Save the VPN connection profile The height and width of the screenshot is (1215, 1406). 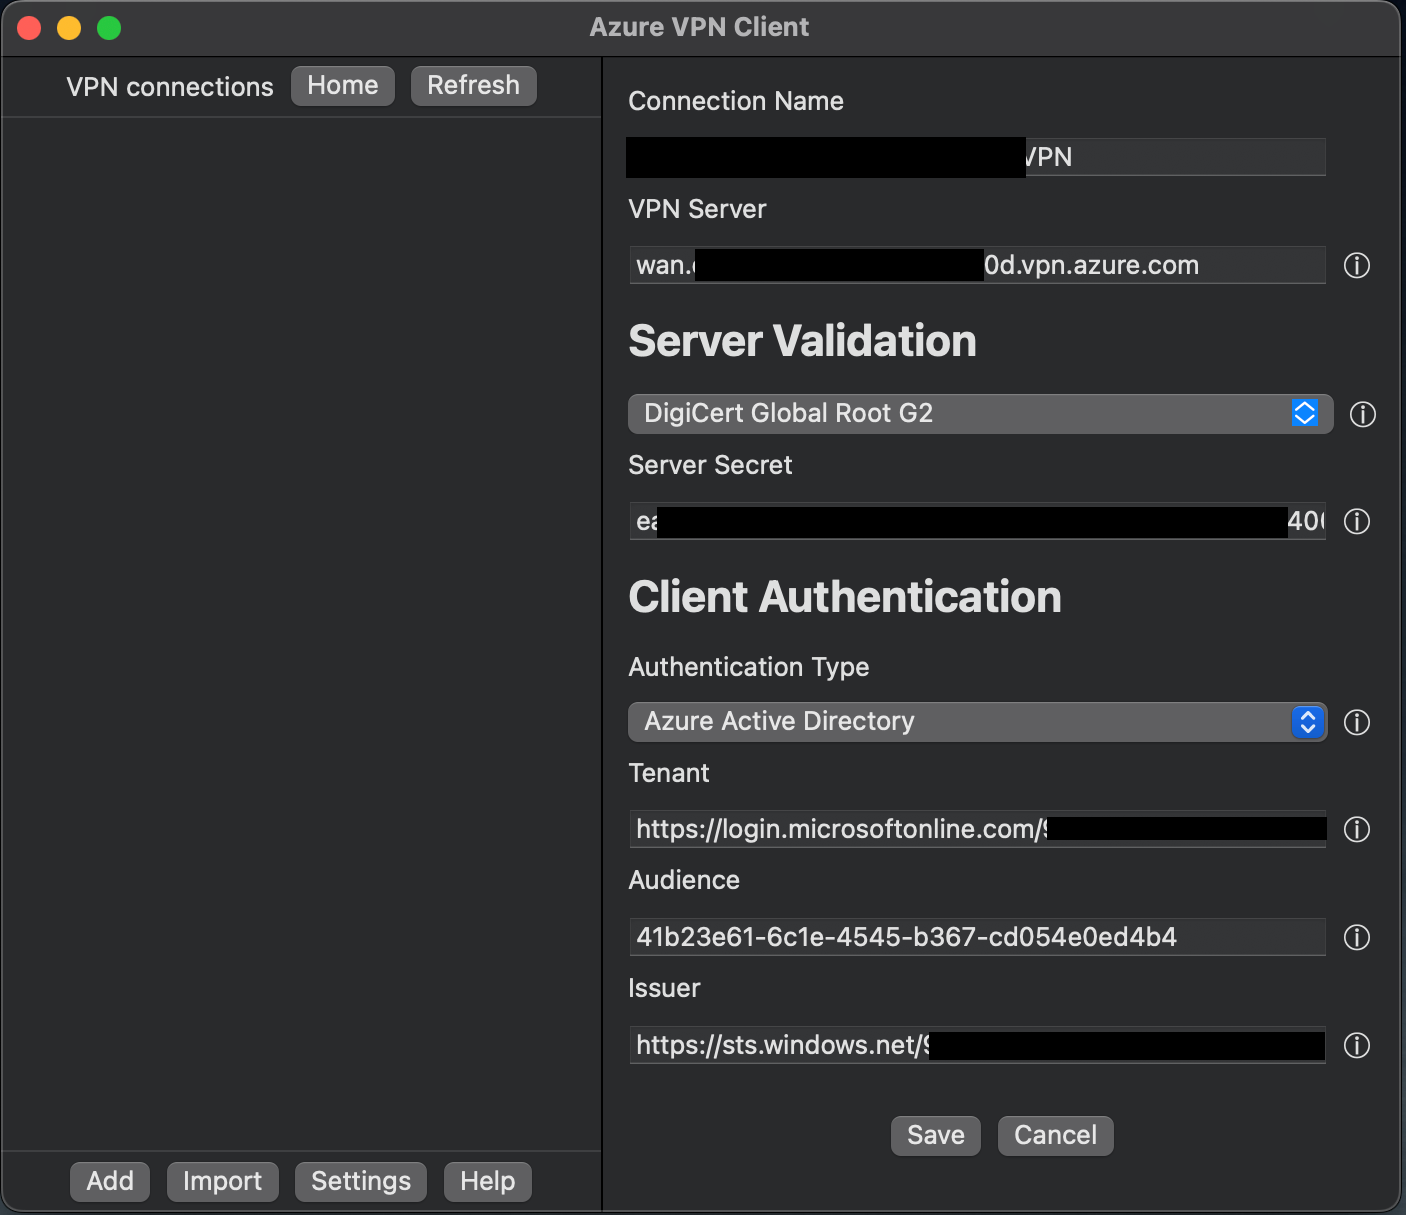tap(936, 1136)
